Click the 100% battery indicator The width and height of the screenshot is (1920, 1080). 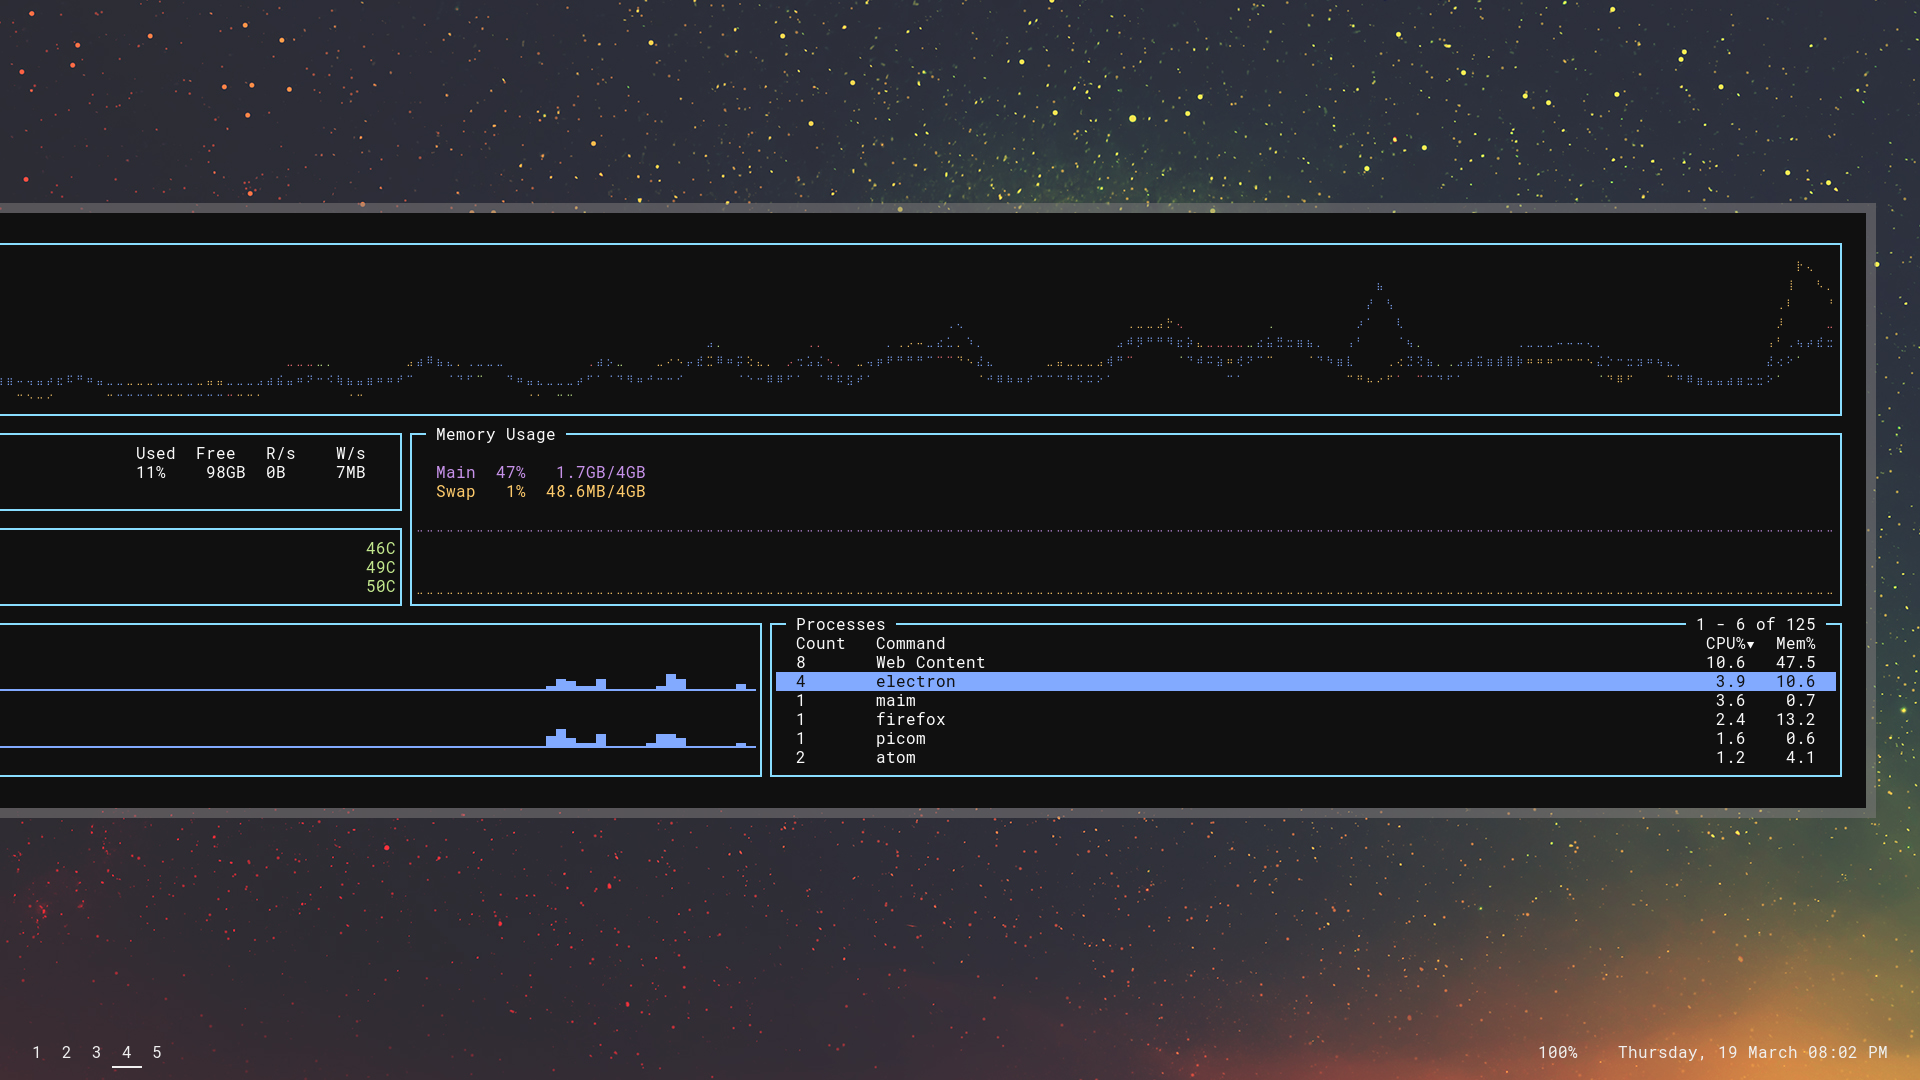pos(1557,1052)
